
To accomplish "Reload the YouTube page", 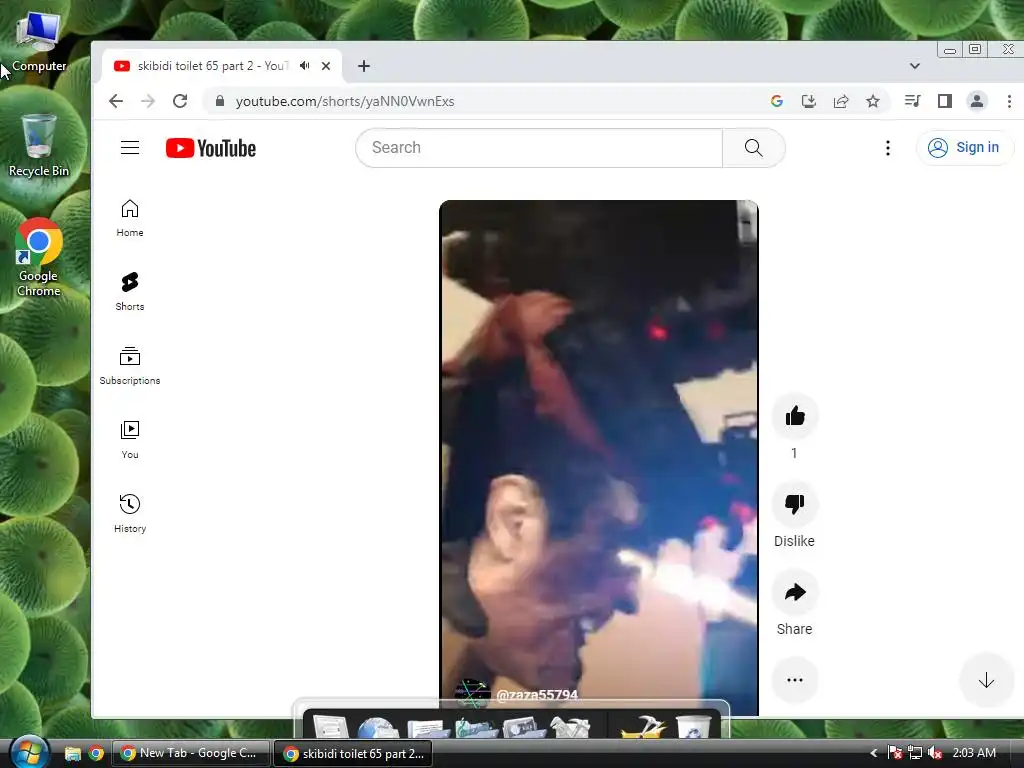I will point(180,101).
